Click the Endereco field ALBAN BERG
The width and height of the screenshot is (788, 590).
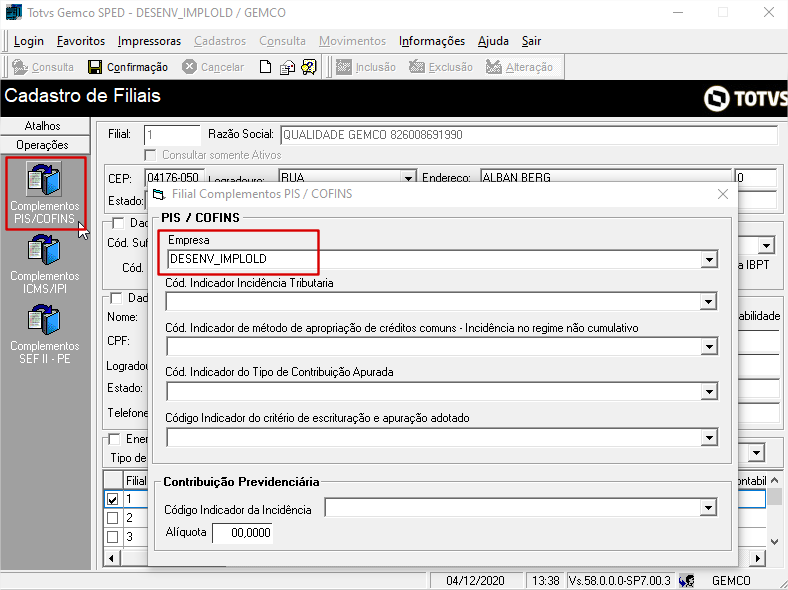tap(606, 176)
